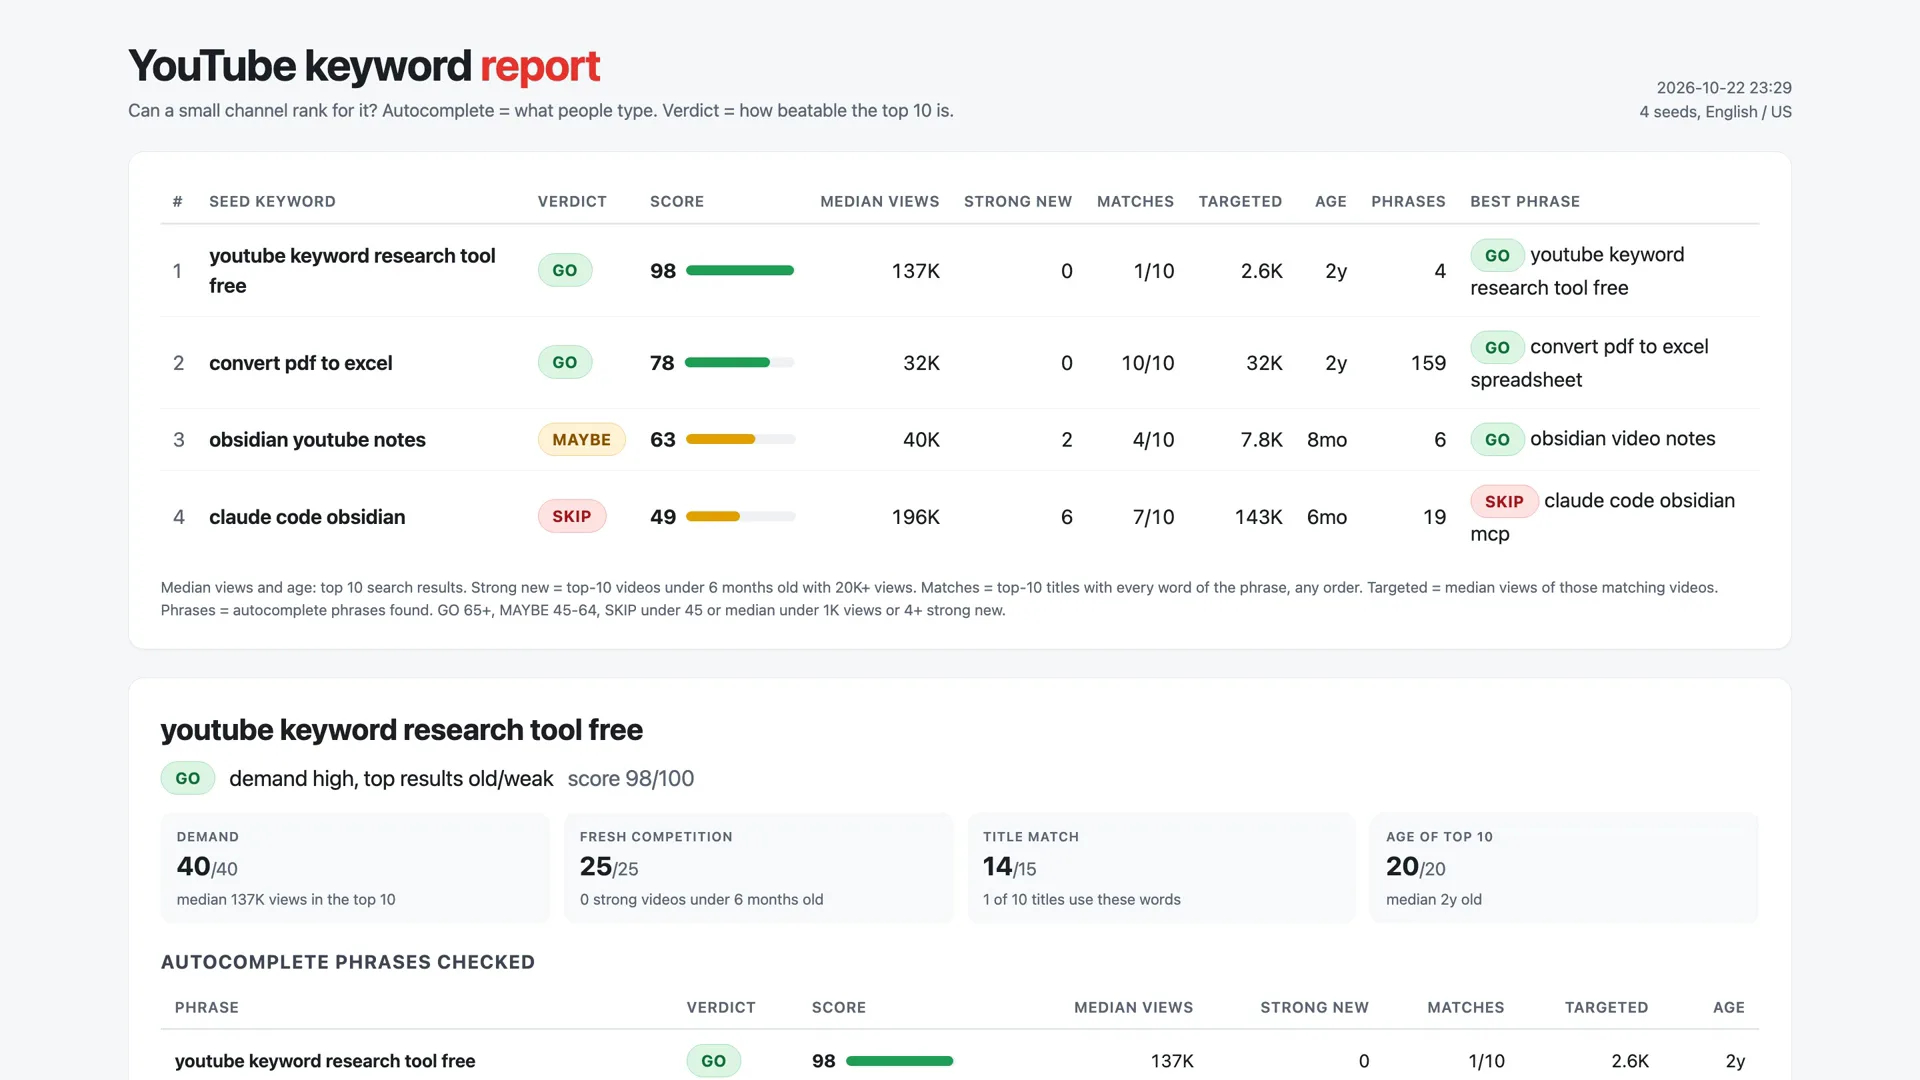Screen dimensions: 1920x1080
Task: Click the BEST PHRASE column header
Action: coord(1525,202)
